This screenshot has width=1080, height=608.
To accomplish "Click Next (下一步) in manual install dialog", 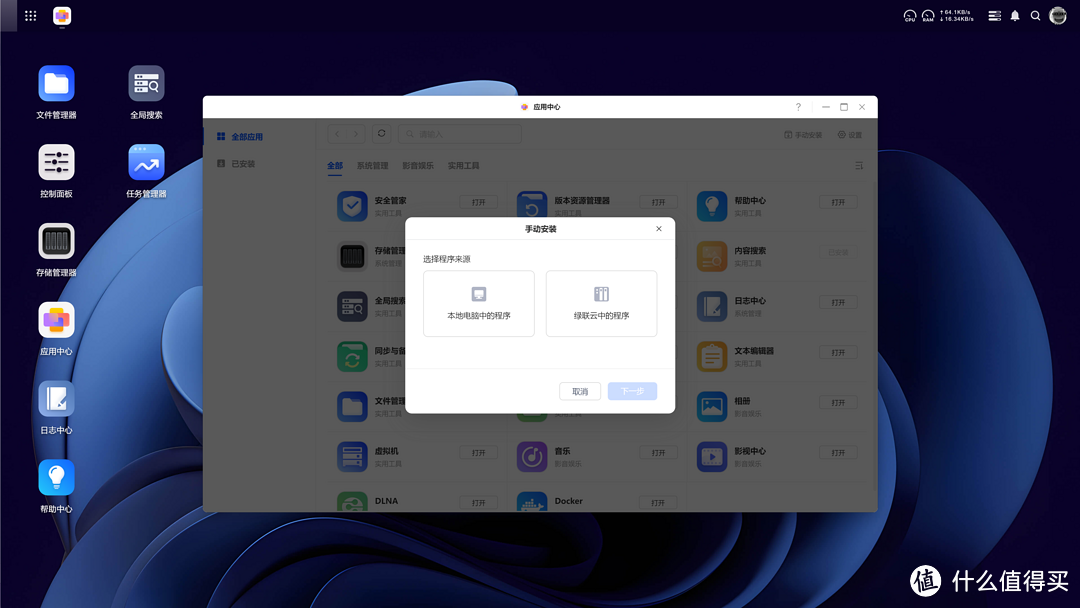I will (632, 391).
